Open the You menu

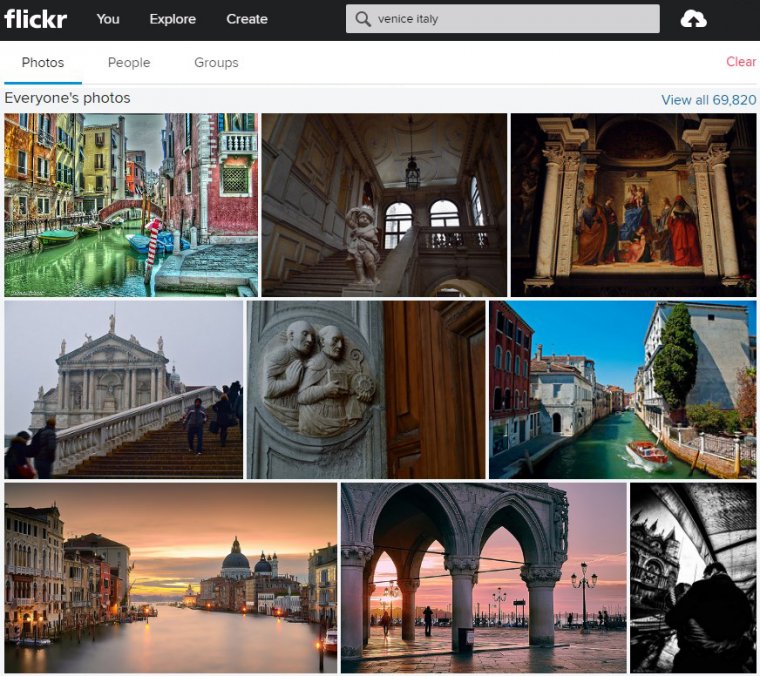point(108,19)
